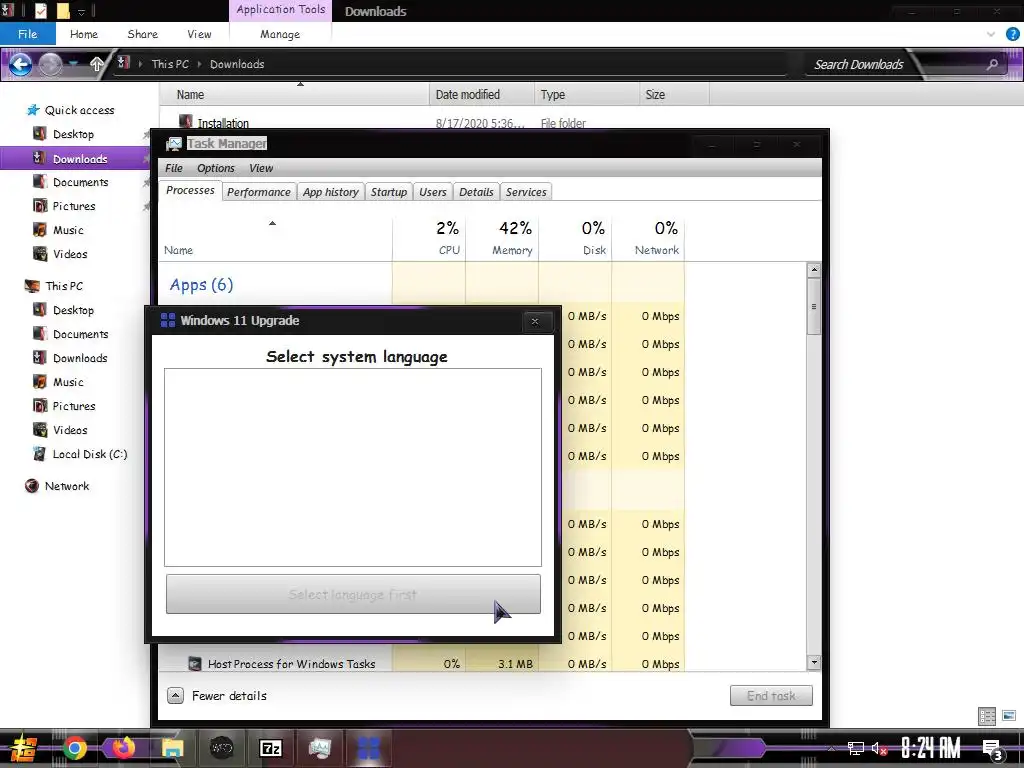Switch Explorer to large icons view

point(1008,716)
